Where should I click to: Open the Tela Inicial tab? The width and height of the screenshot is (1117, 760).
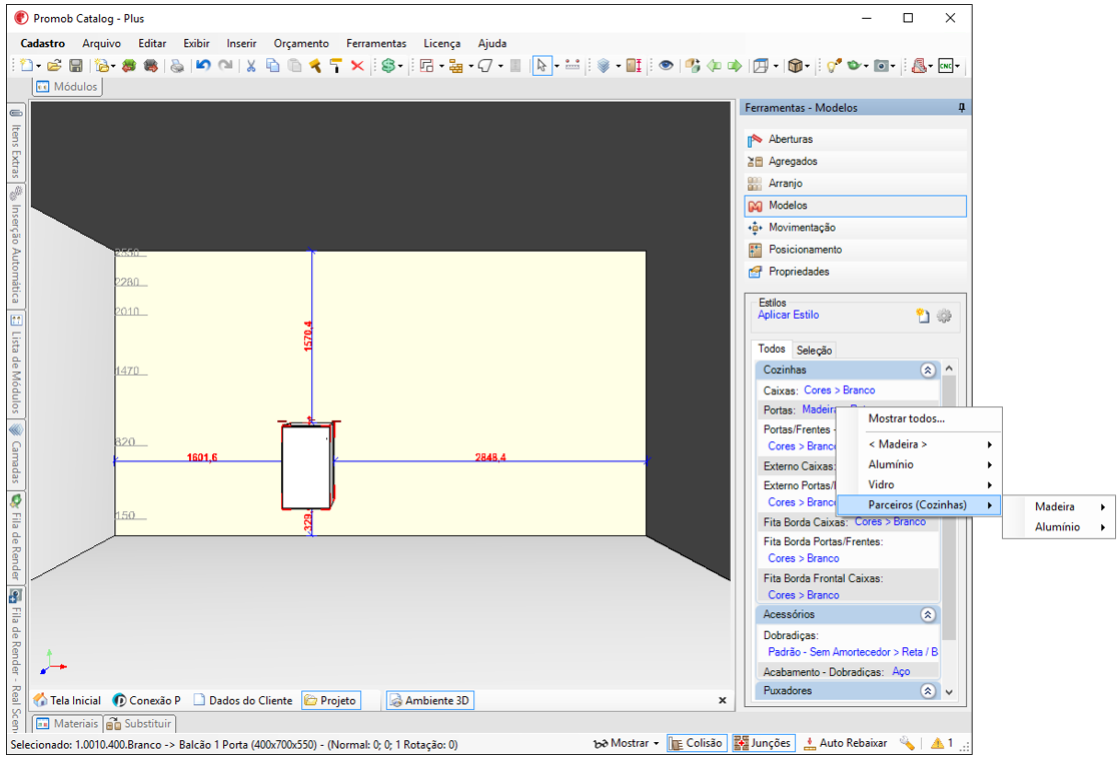[x=68, y=701]
